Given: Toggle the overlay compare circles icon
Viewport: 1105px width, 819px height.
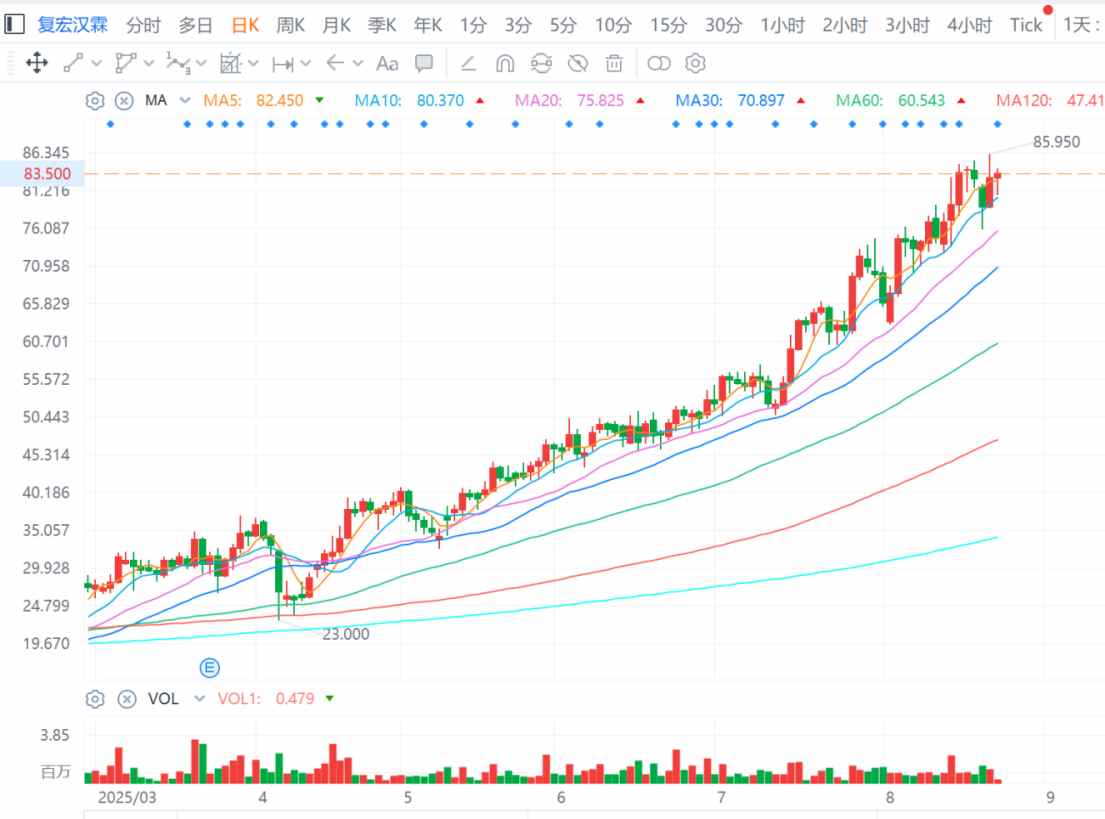Looking at the screenshot, I should tap(659, 64).
